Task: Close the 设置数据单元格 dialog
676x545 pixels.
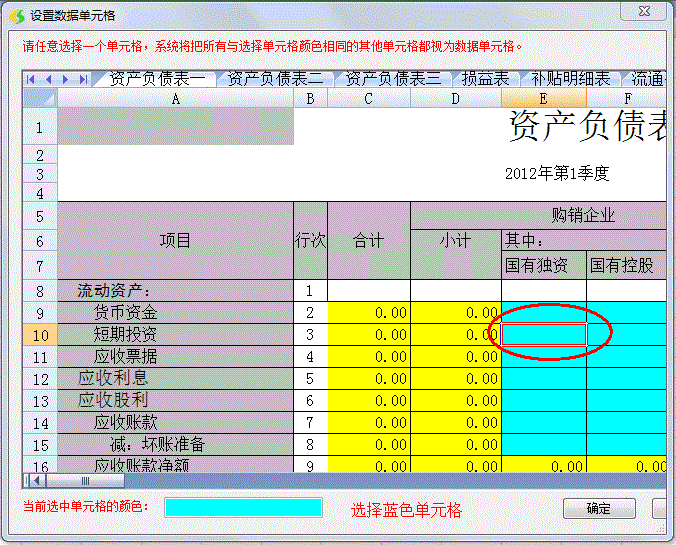Action: (644, 11)
